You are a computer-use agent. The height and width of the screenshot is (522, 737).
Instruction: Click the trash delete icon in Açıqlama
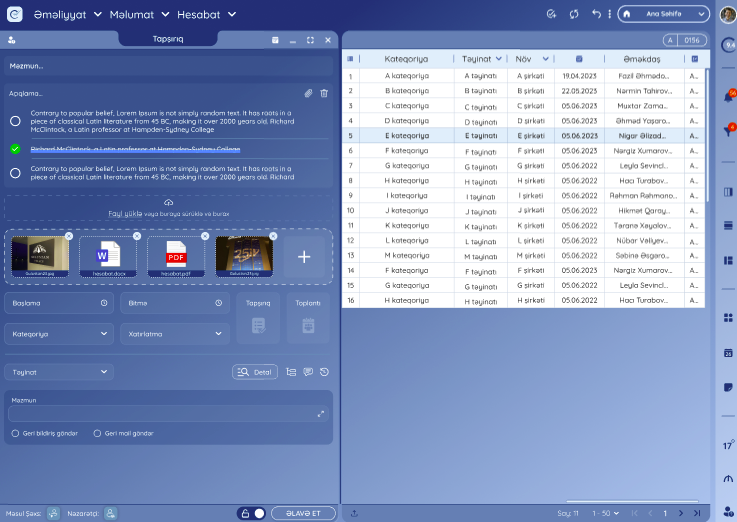[x=324, y=93]
